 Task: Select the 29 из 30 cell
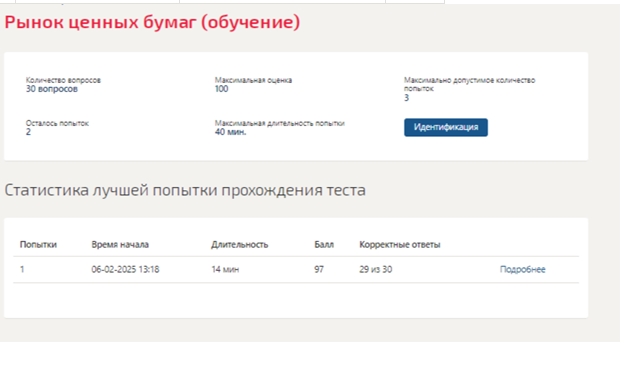click(376, 269)
